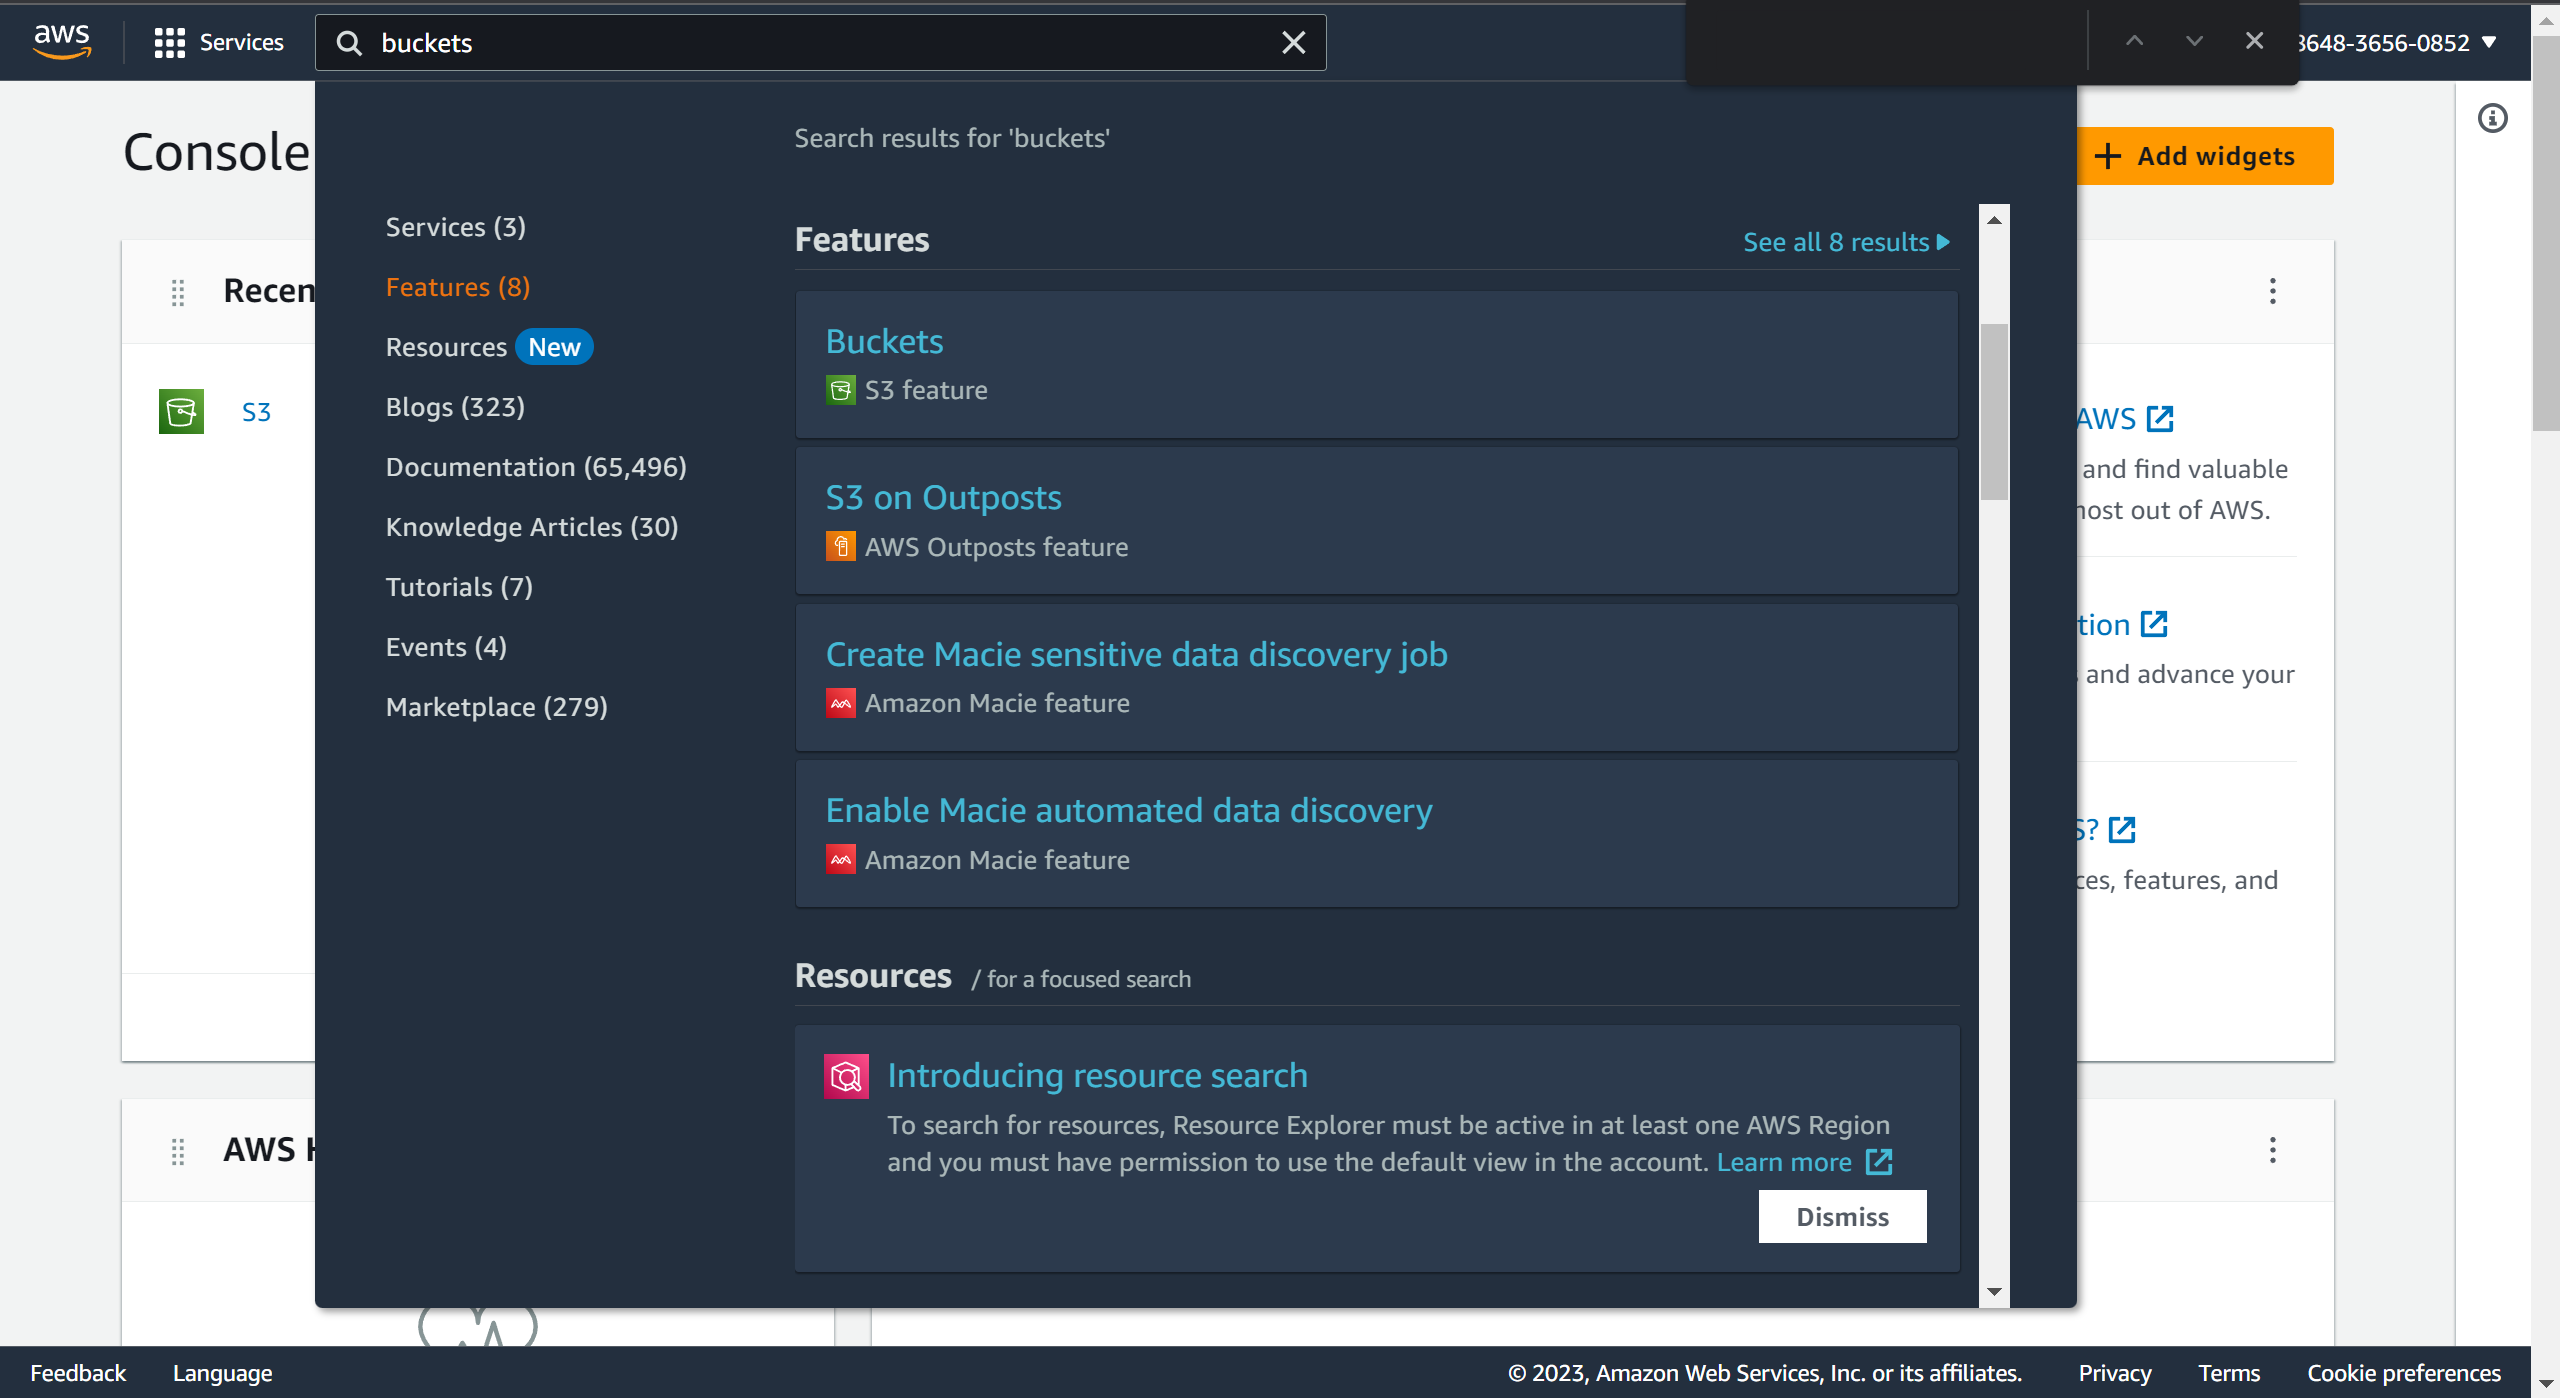Click the search magnifier icon

point(348,42)
